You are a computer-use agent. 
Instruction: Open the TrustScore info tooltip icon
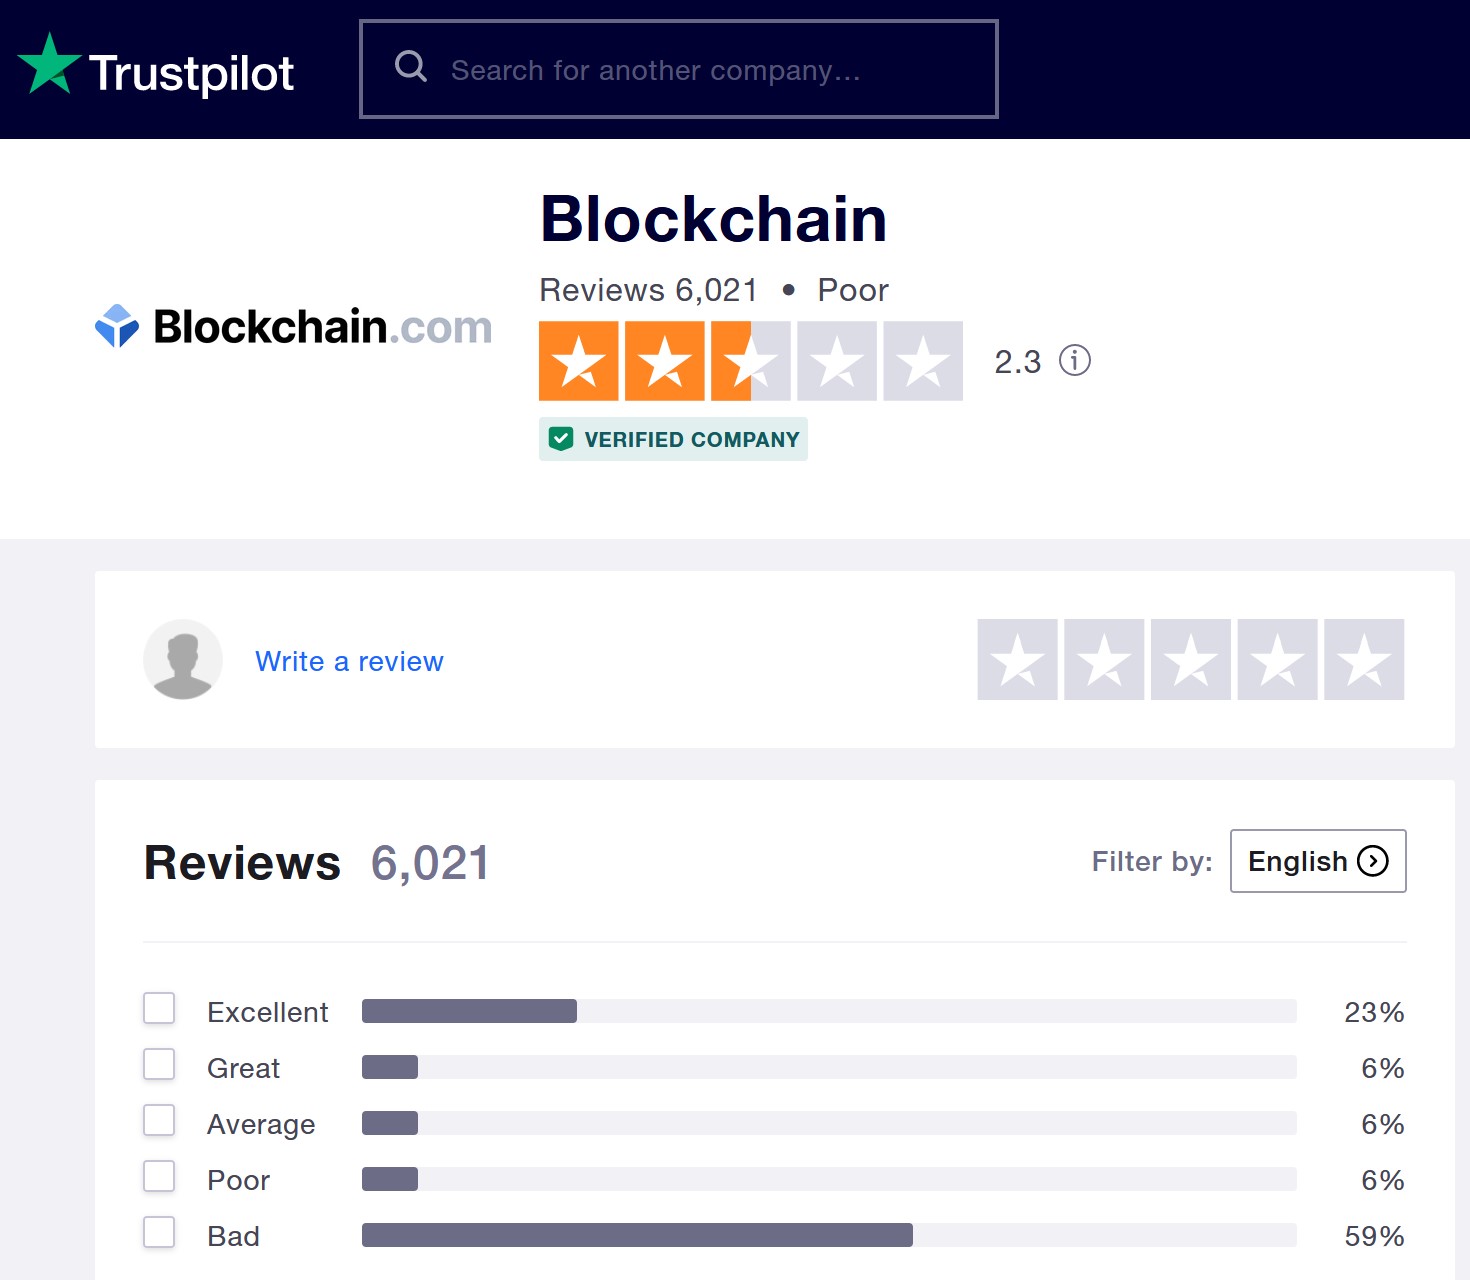click(1075, 361)
